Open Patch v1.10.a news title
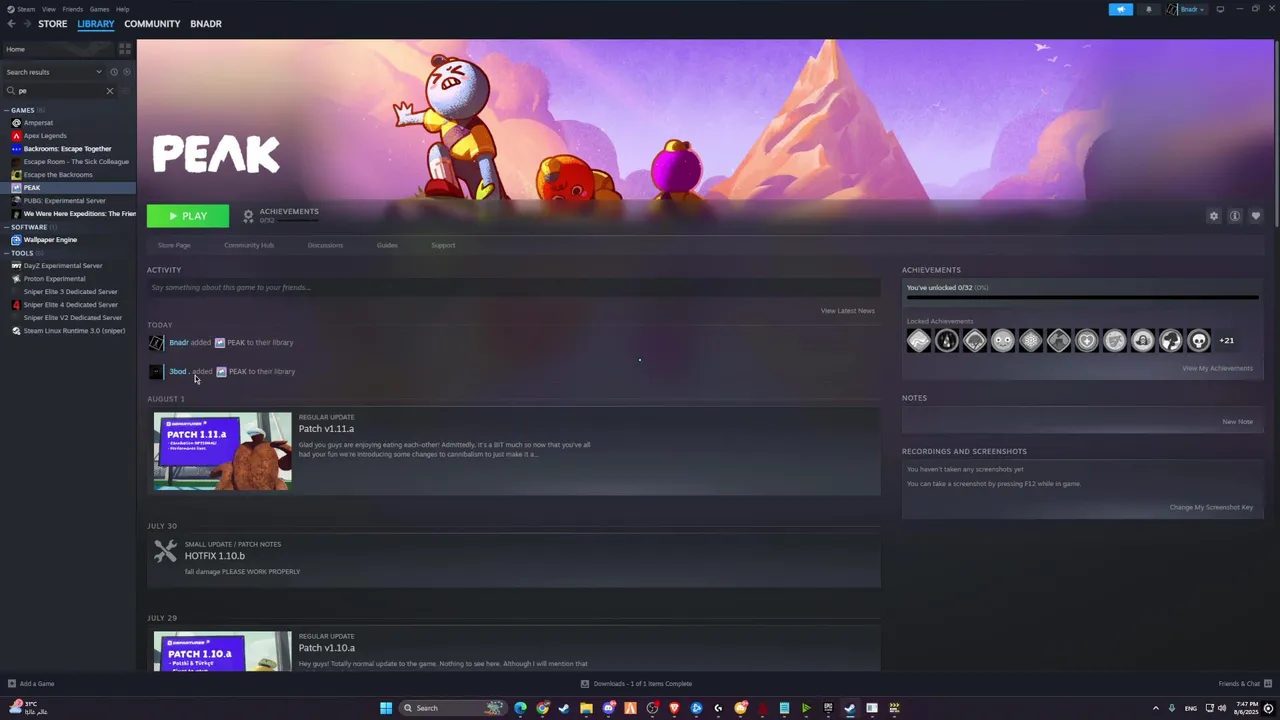This screenshot has width=1280, height=720. pos(327,648)
